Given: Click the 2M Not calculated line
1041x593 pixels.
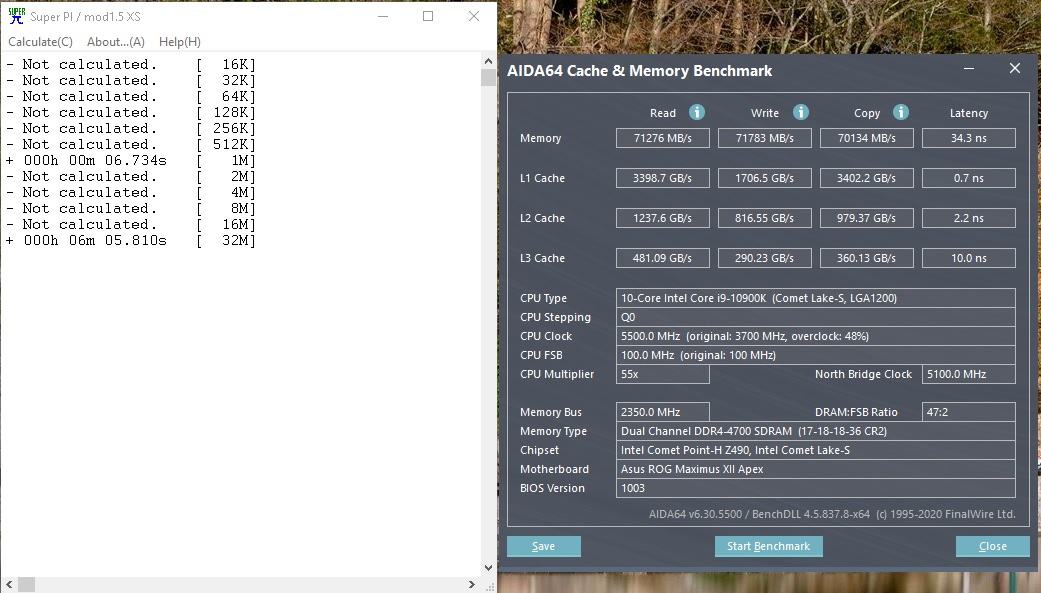Looking at the screenshot, I should tap(131, 177).
